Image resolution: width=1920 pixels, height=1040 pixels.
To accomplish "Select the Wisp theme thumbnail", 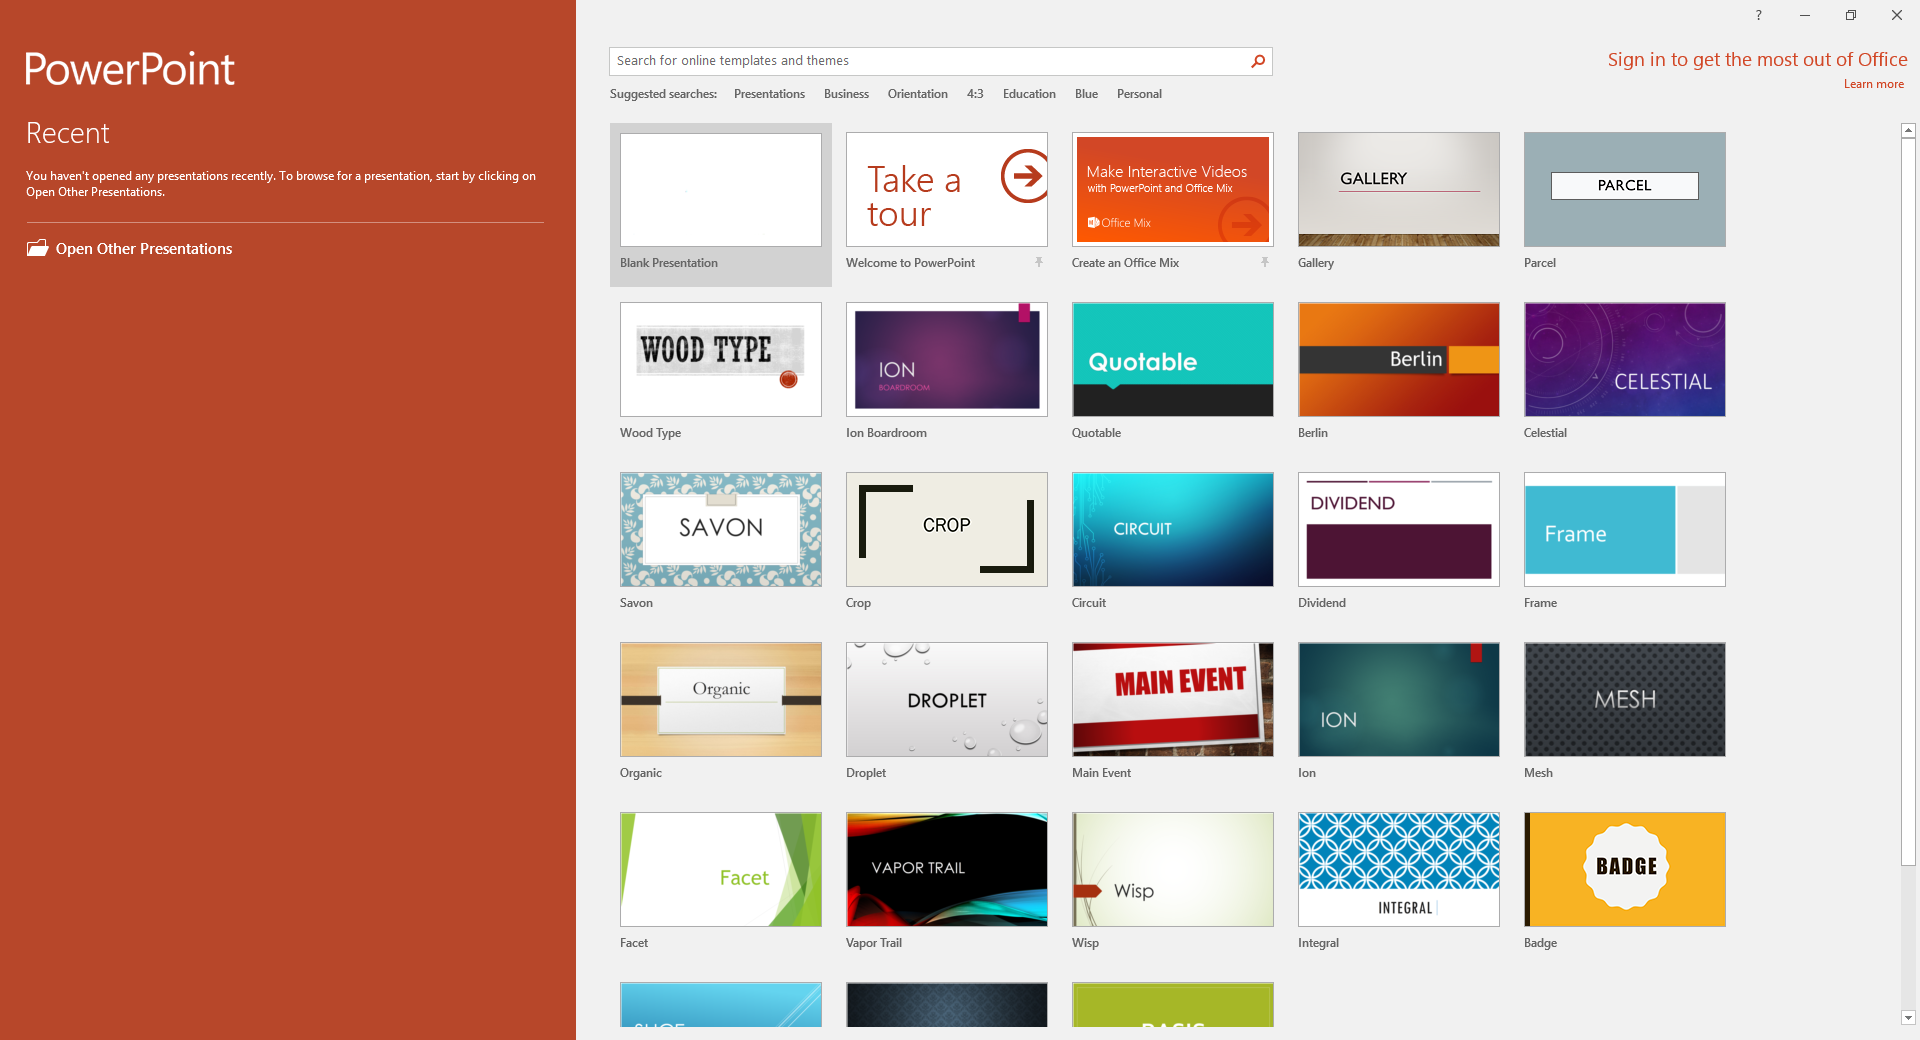I will point(1173,870).
